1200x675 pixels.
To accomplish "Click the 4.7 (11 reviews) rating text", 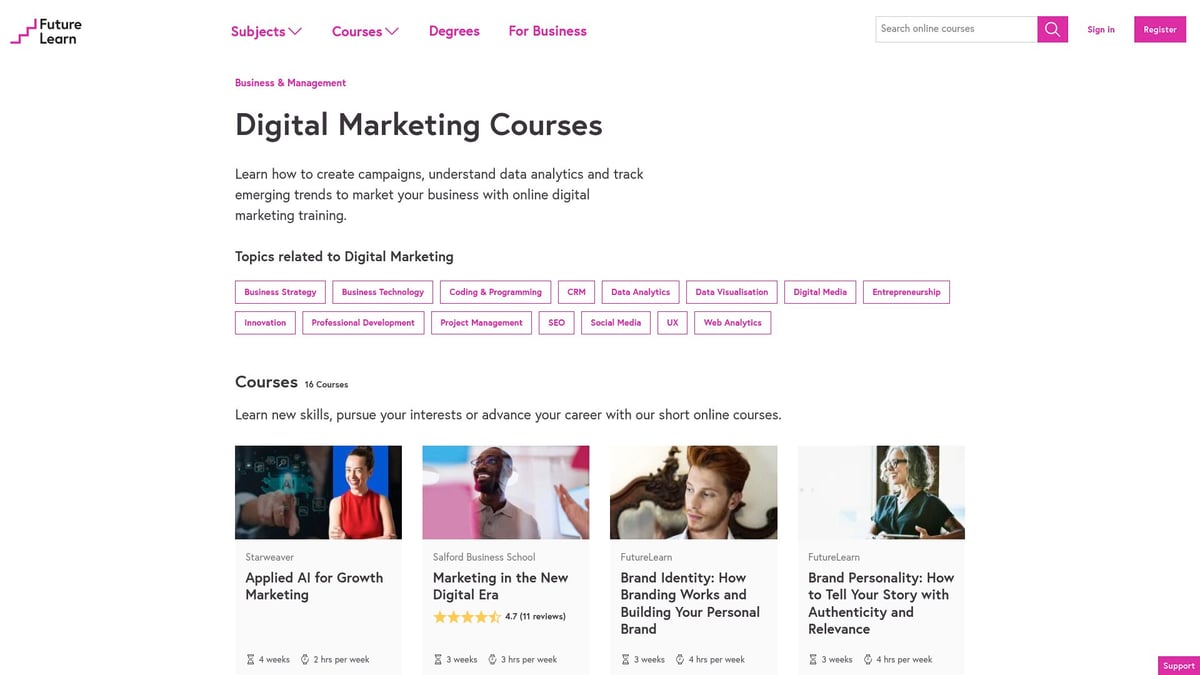I will click(x=535, y=617).
